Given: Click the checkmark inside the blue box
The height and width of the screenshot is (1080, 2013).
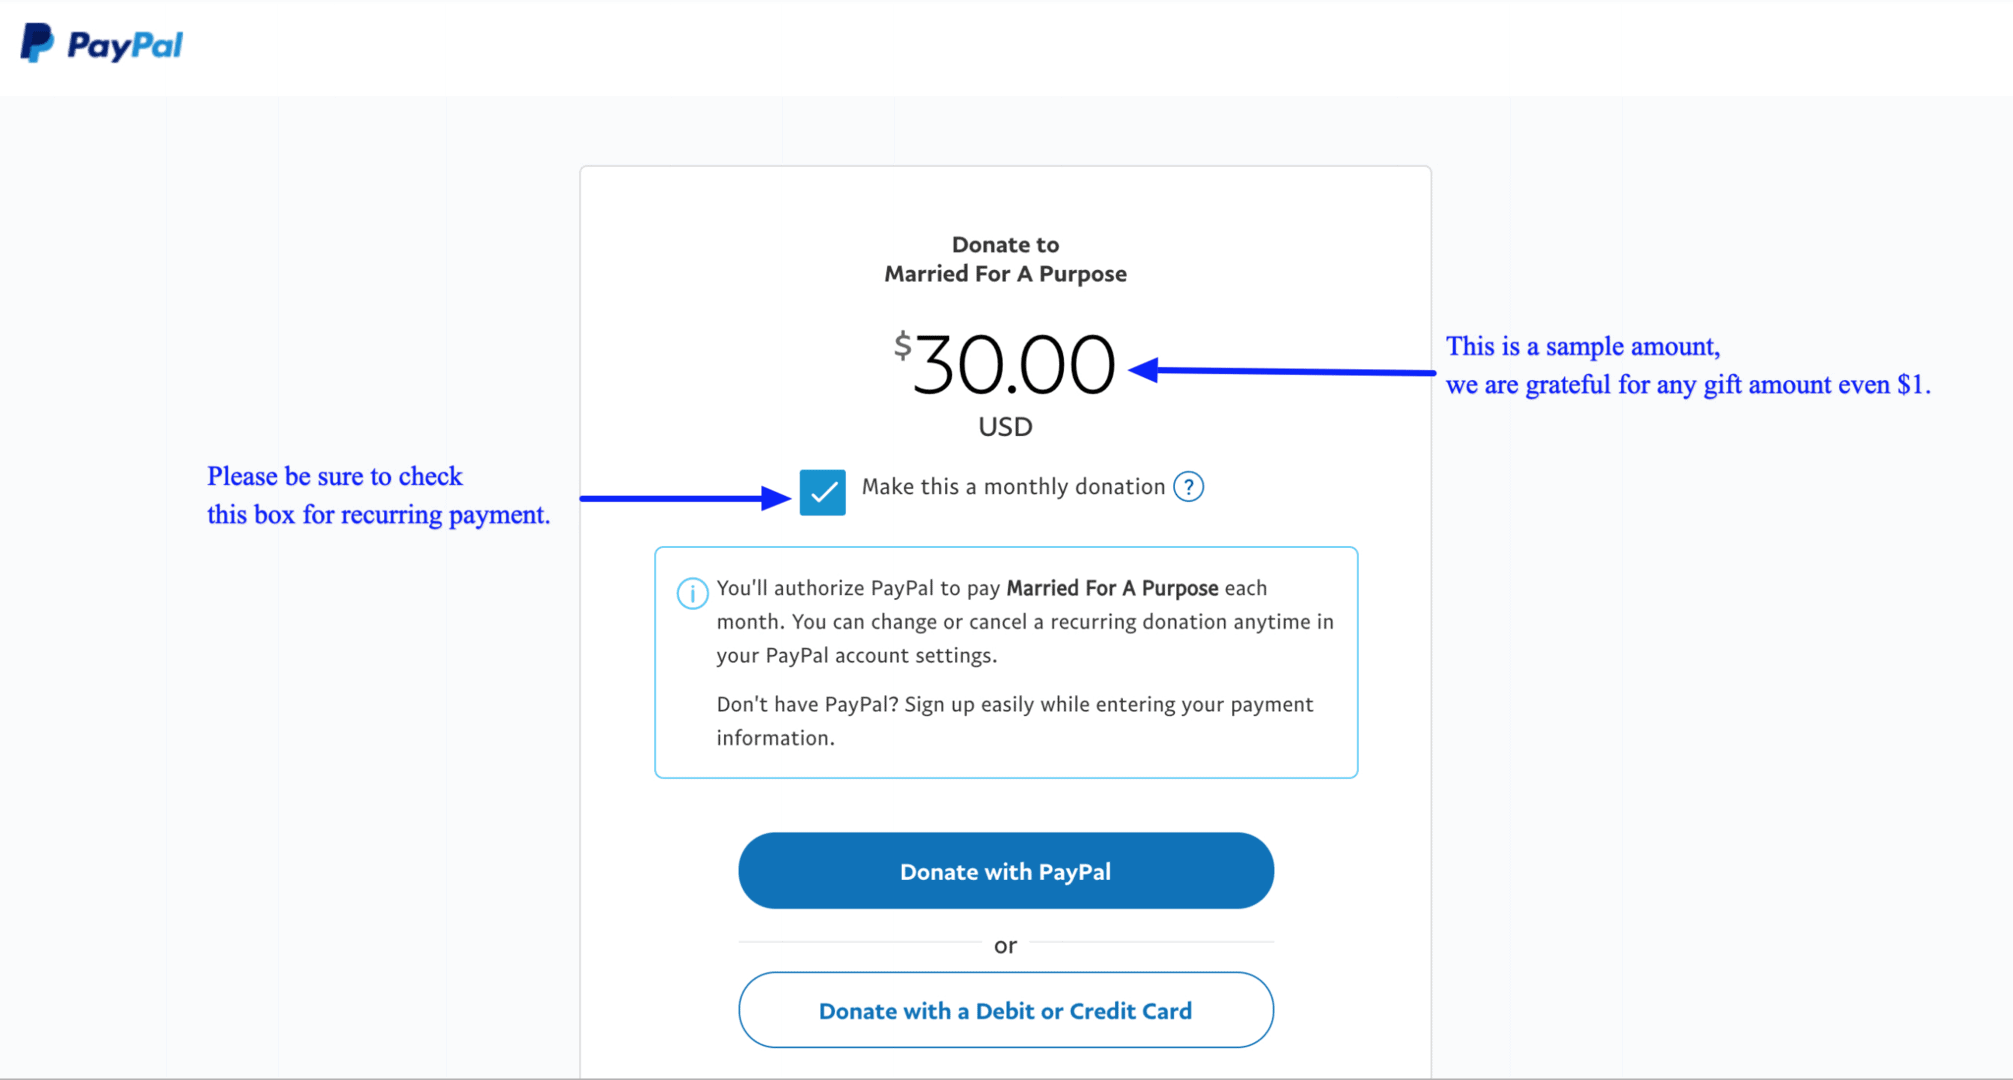Looking at the screenshot, I should [x=823, y=492].
